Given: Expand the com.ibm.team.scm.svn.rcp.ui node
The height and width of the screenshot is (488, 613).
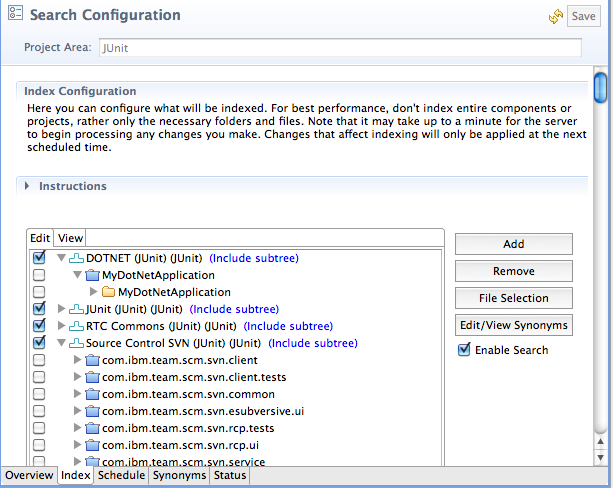Looking at the screenshot, I should [x=77, y=445].
